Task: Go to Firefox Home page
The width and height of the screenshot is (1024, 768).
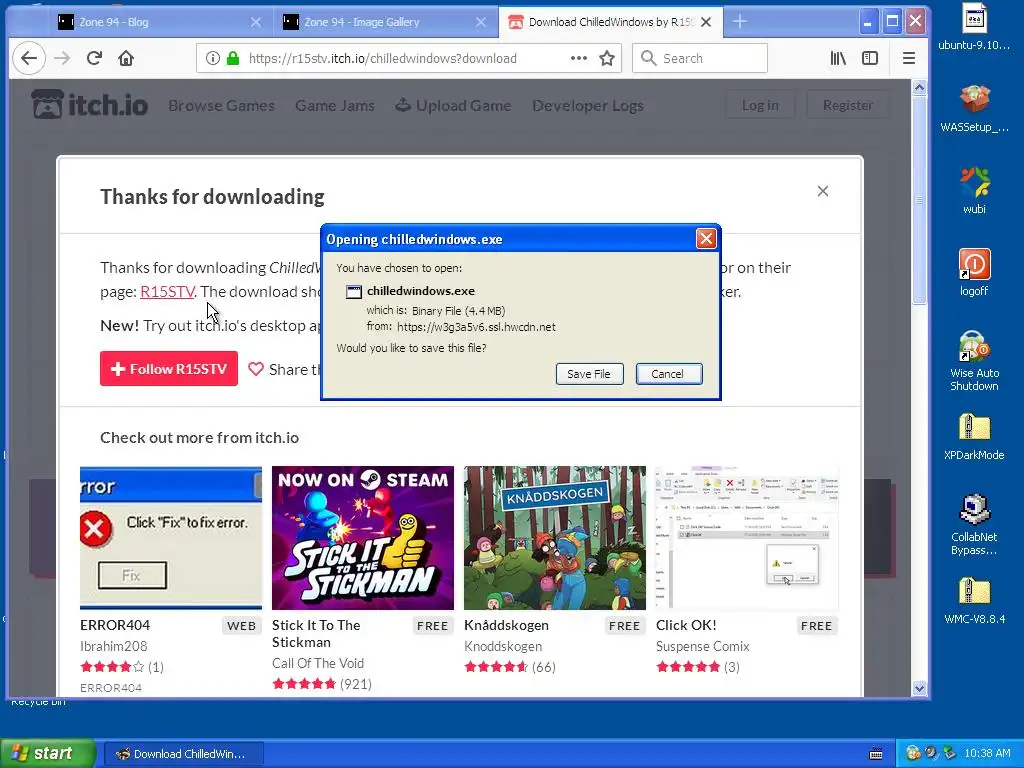Action: (x=126, y=58)
